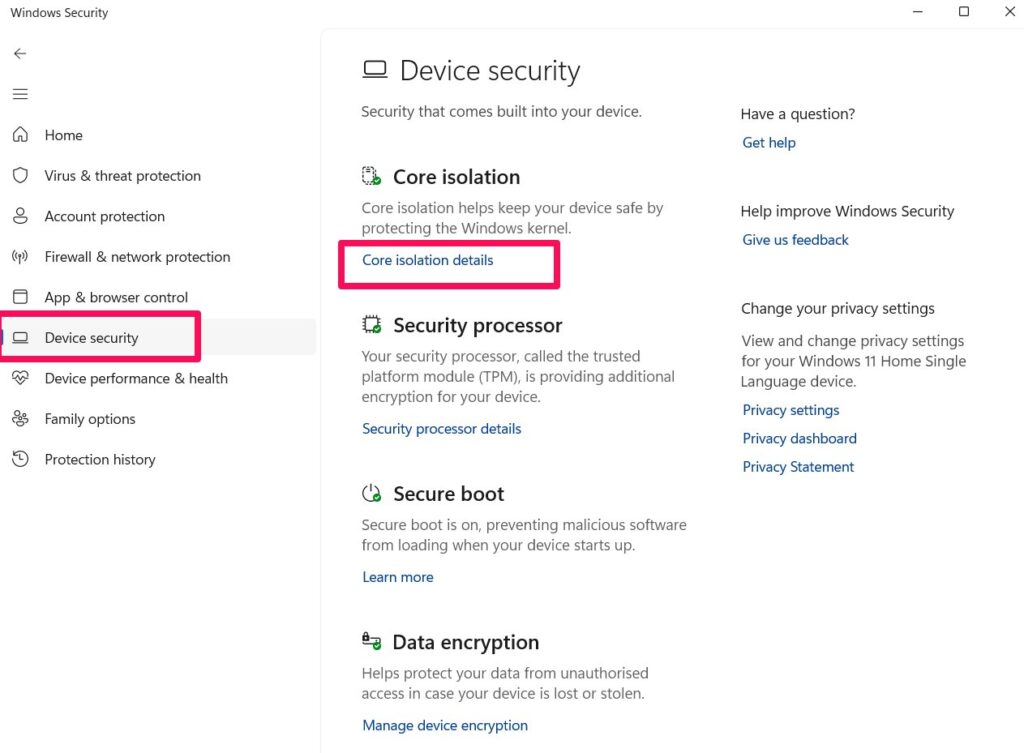Open Manage device encryption link
Image resolution: width=1024 pixels, height=753 pixels.
coord(445,726)
